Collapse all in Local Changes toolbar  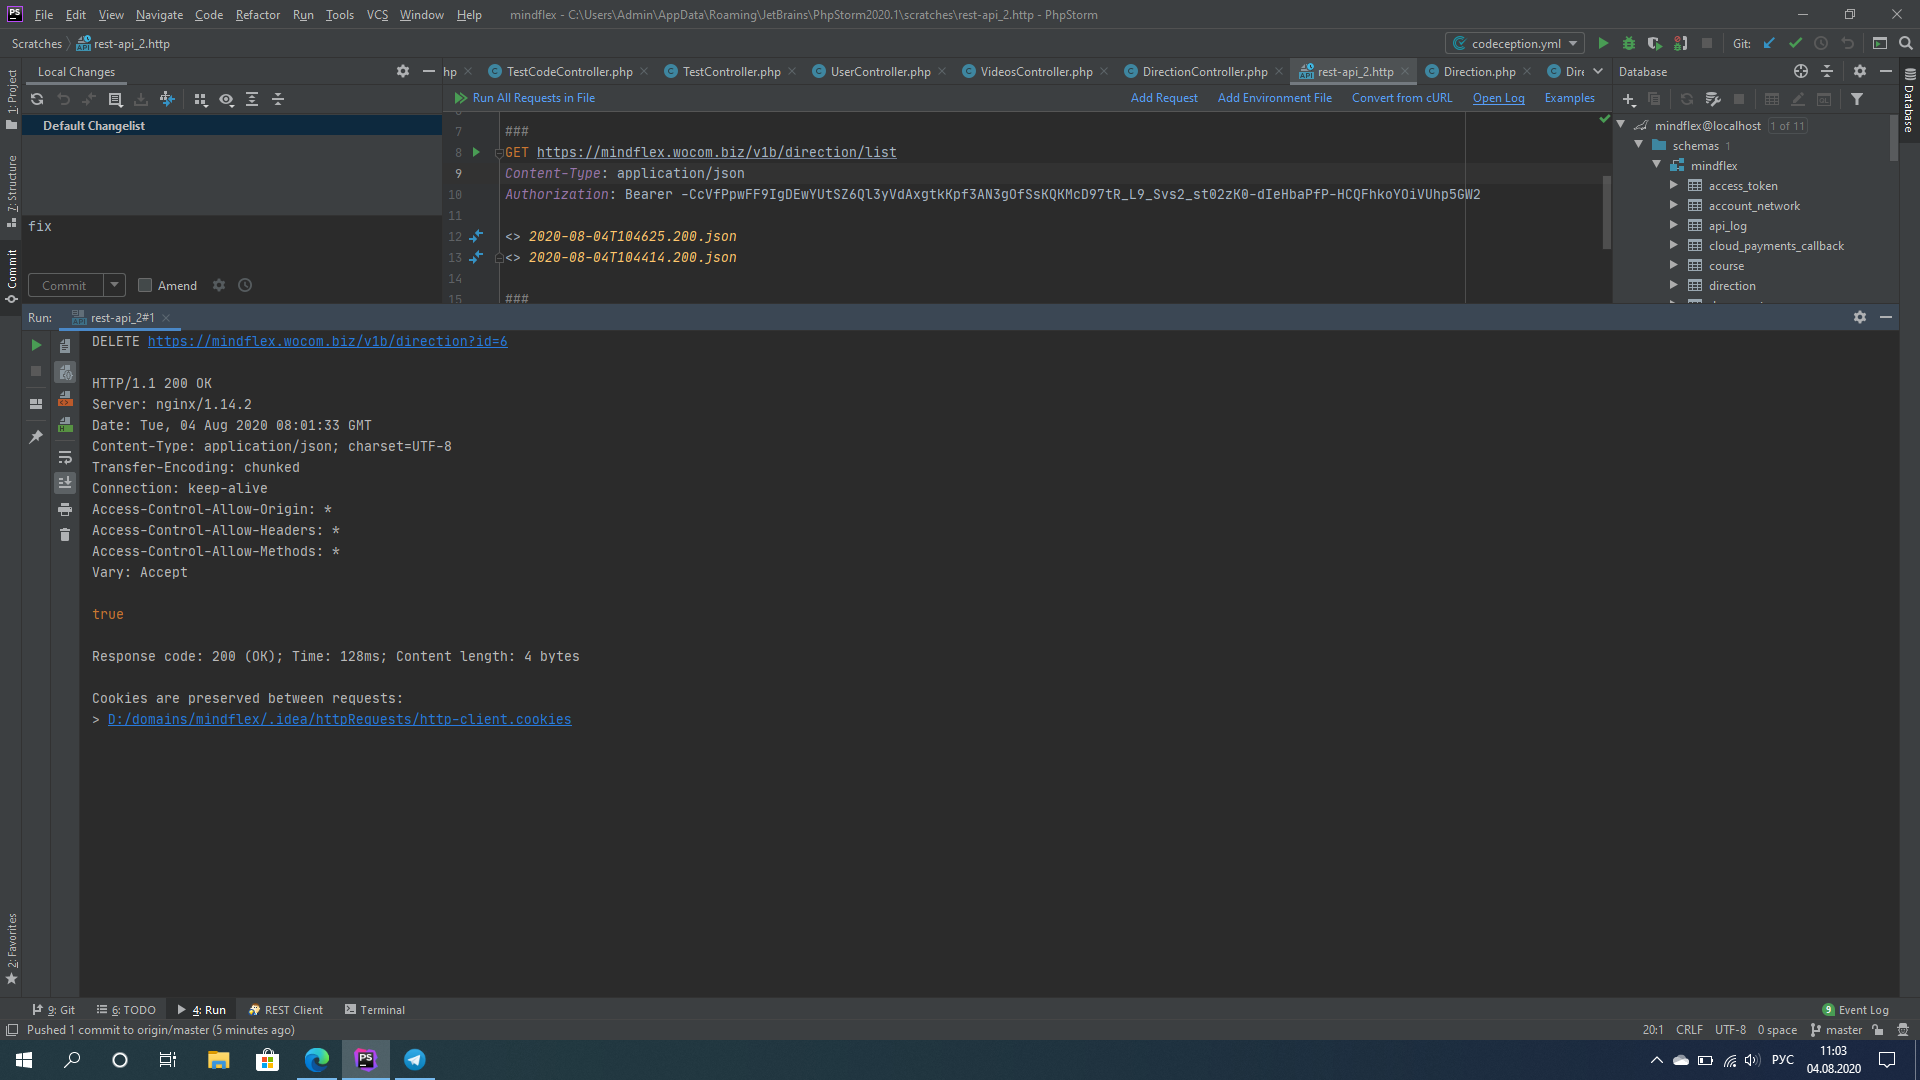pos(278,99)
